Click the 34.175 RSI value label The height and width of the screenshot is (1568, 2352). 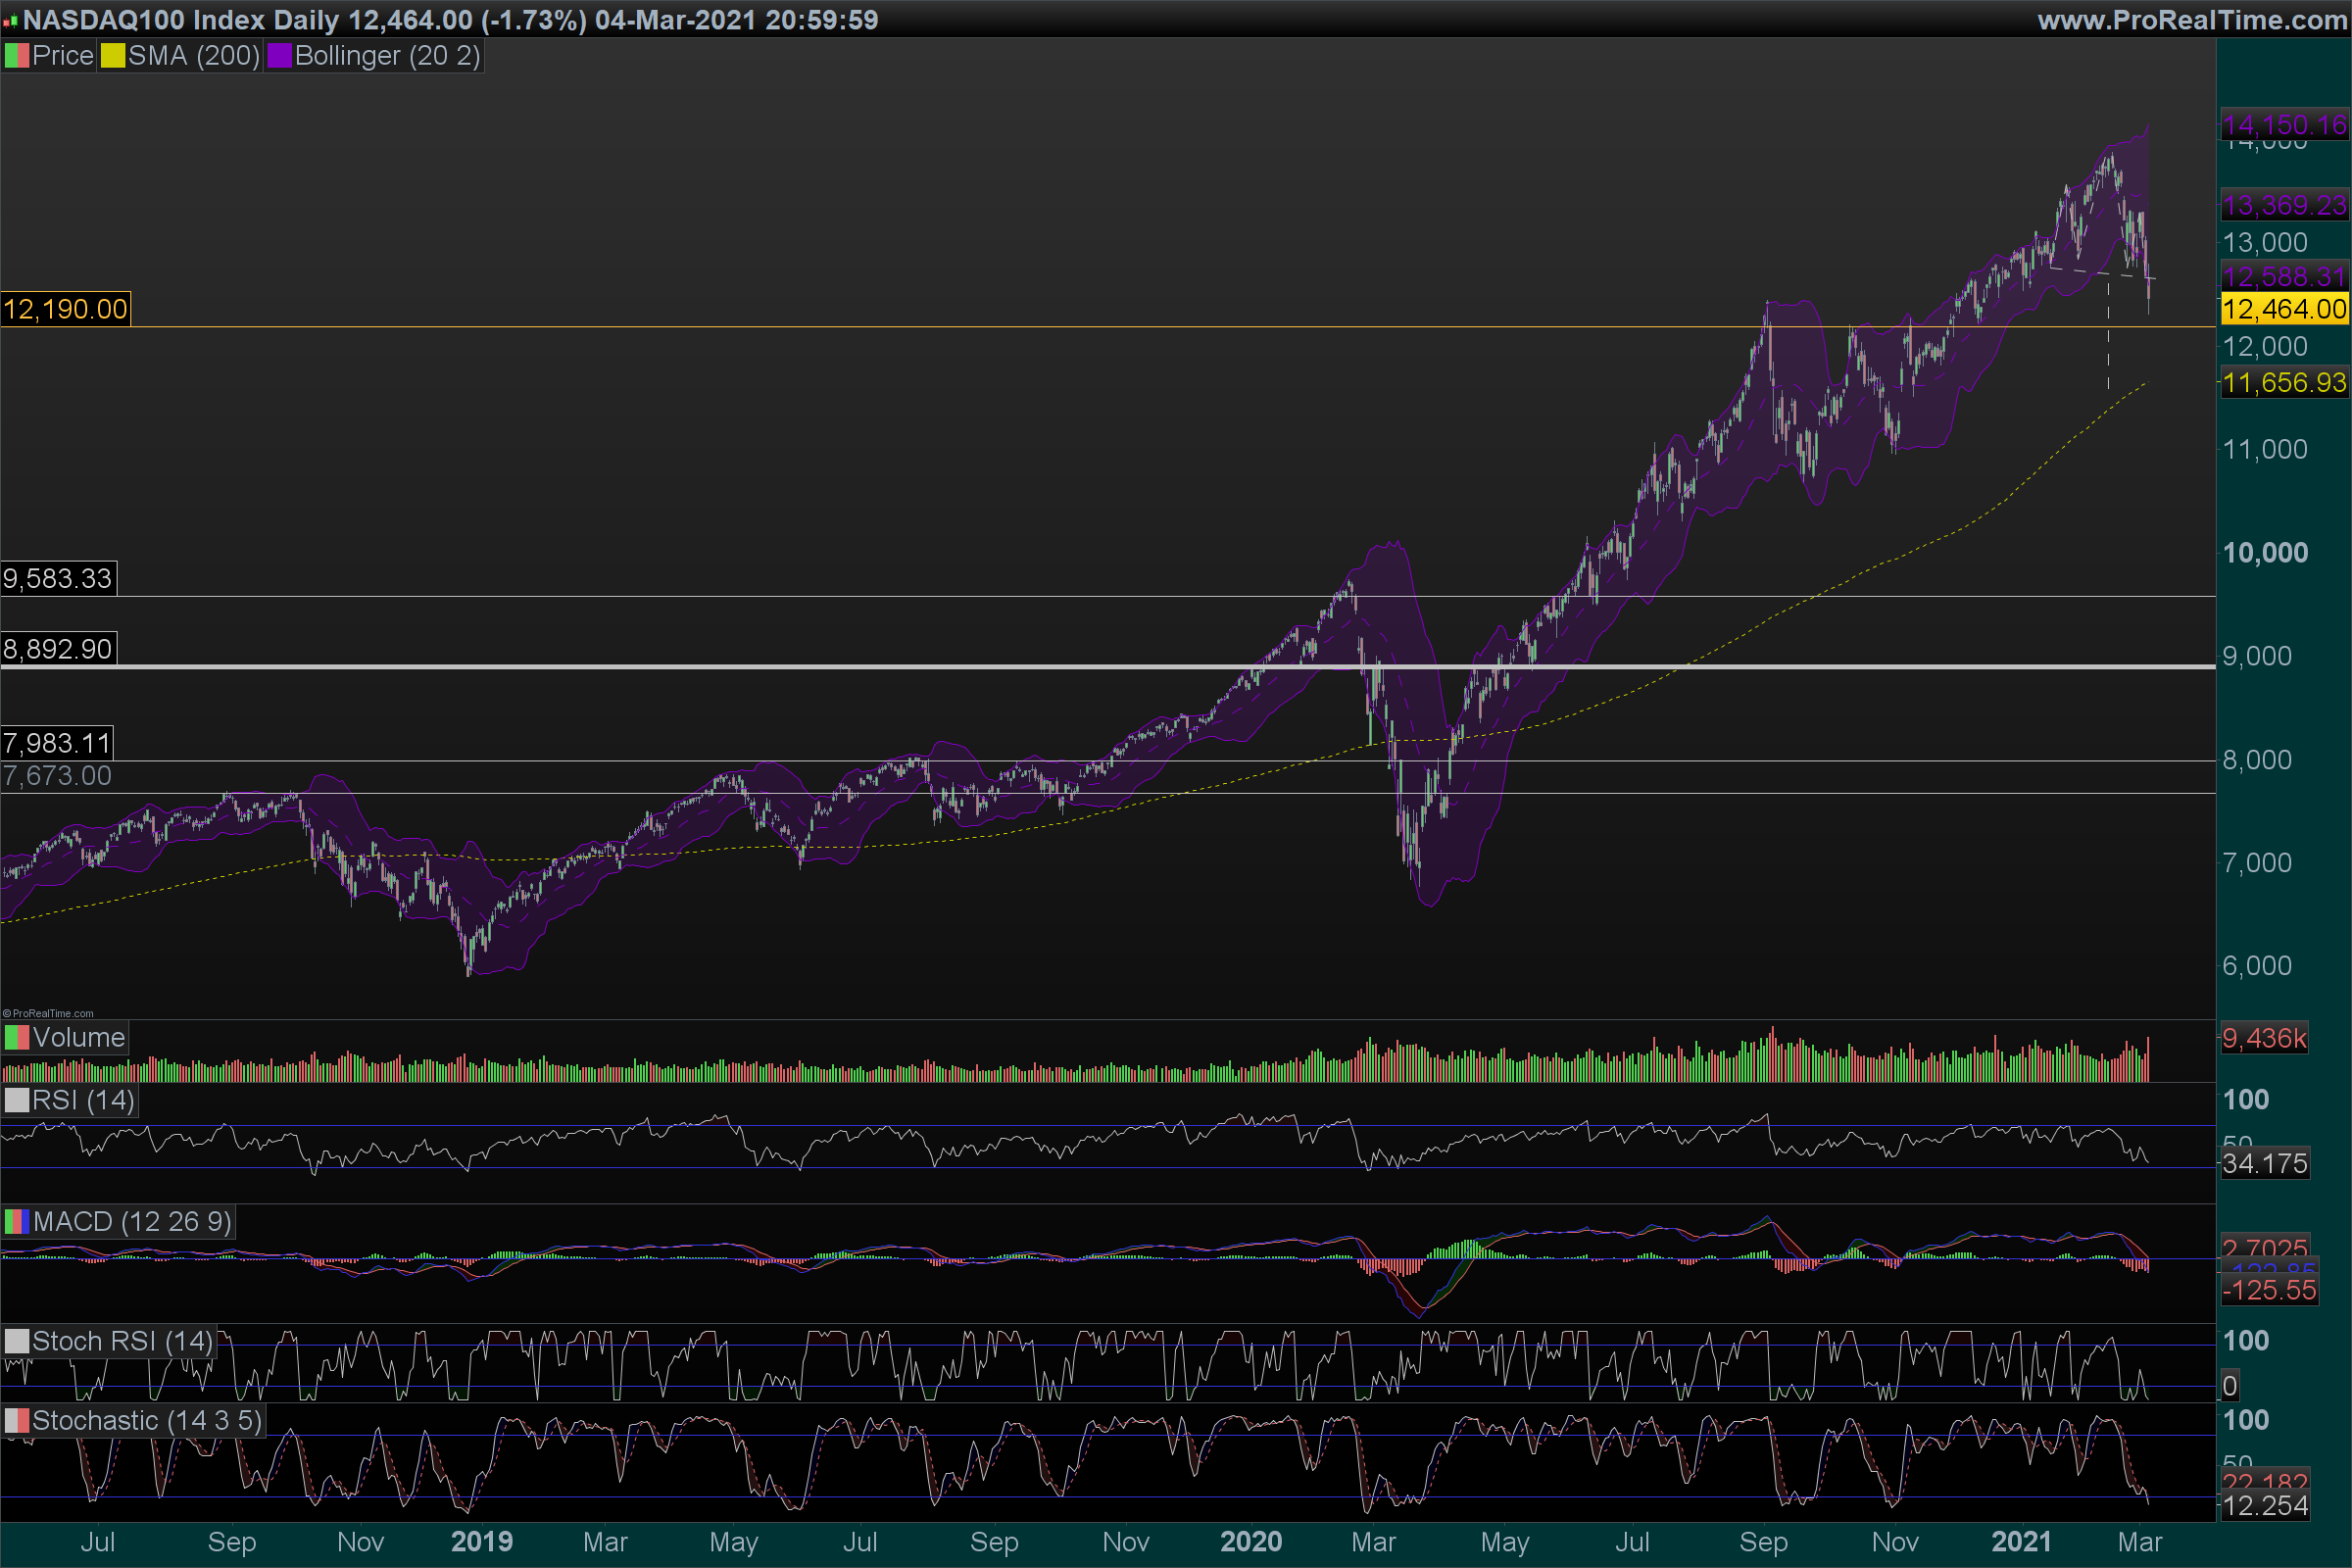coord(2265,1163)
